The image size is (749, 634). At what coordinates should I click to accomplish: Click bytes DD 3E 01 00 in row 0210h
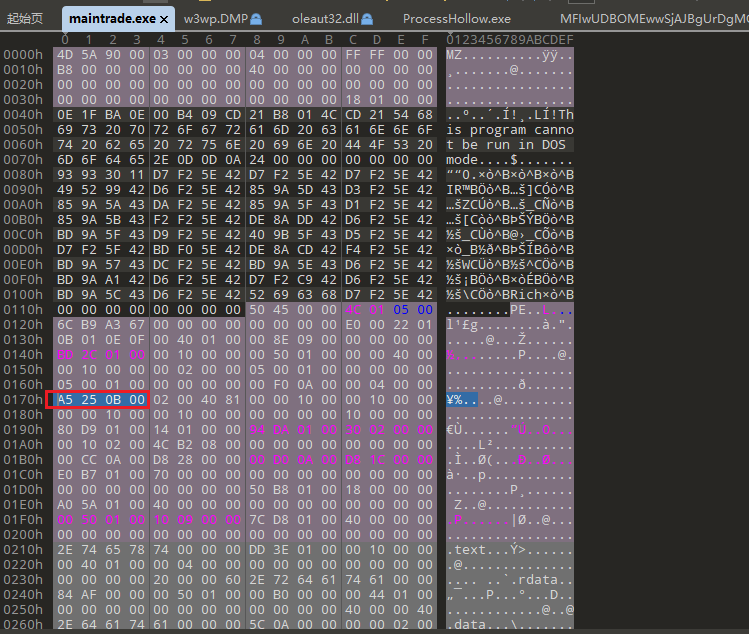293,549
